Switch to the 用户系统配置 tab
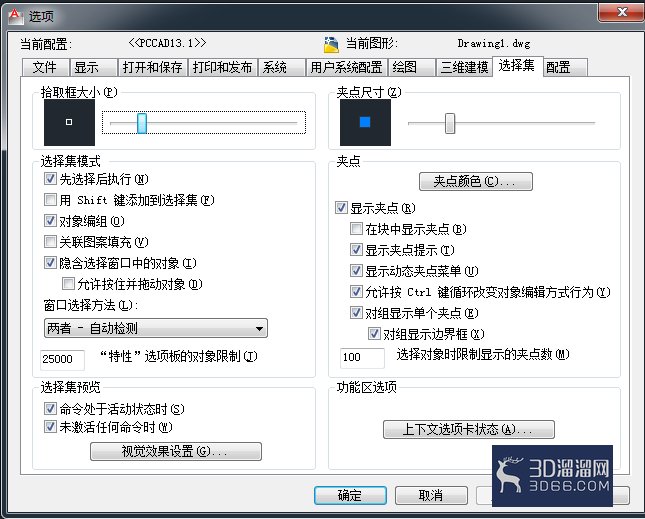The width and height of the screenshot is (645, 519). [346, 67]
